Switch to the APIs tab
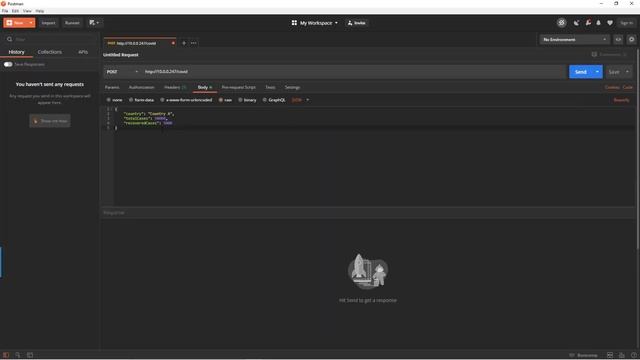Viewport: 640px width, 360px height. (x=83, y=52)
